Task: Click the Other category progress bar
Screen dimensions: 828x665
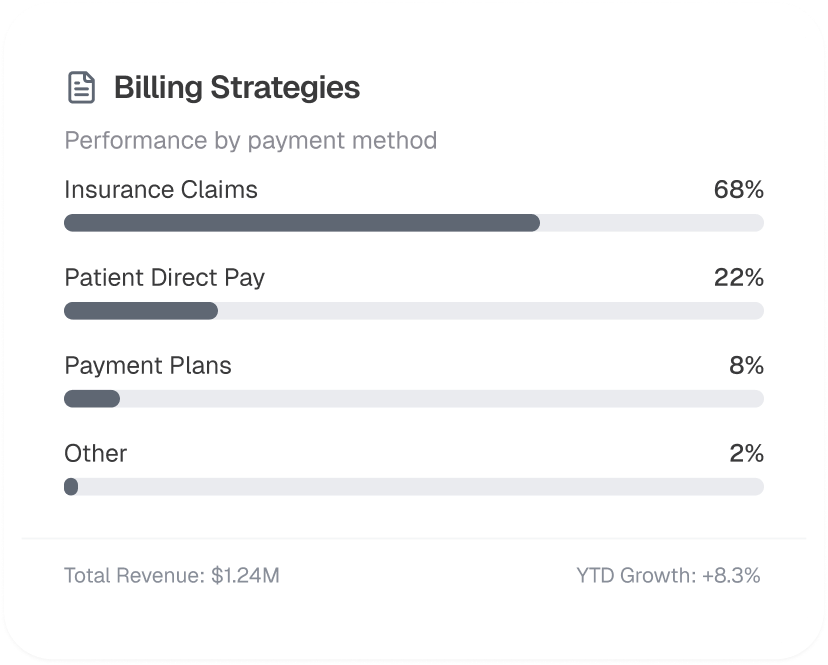Action: [413, 487]
